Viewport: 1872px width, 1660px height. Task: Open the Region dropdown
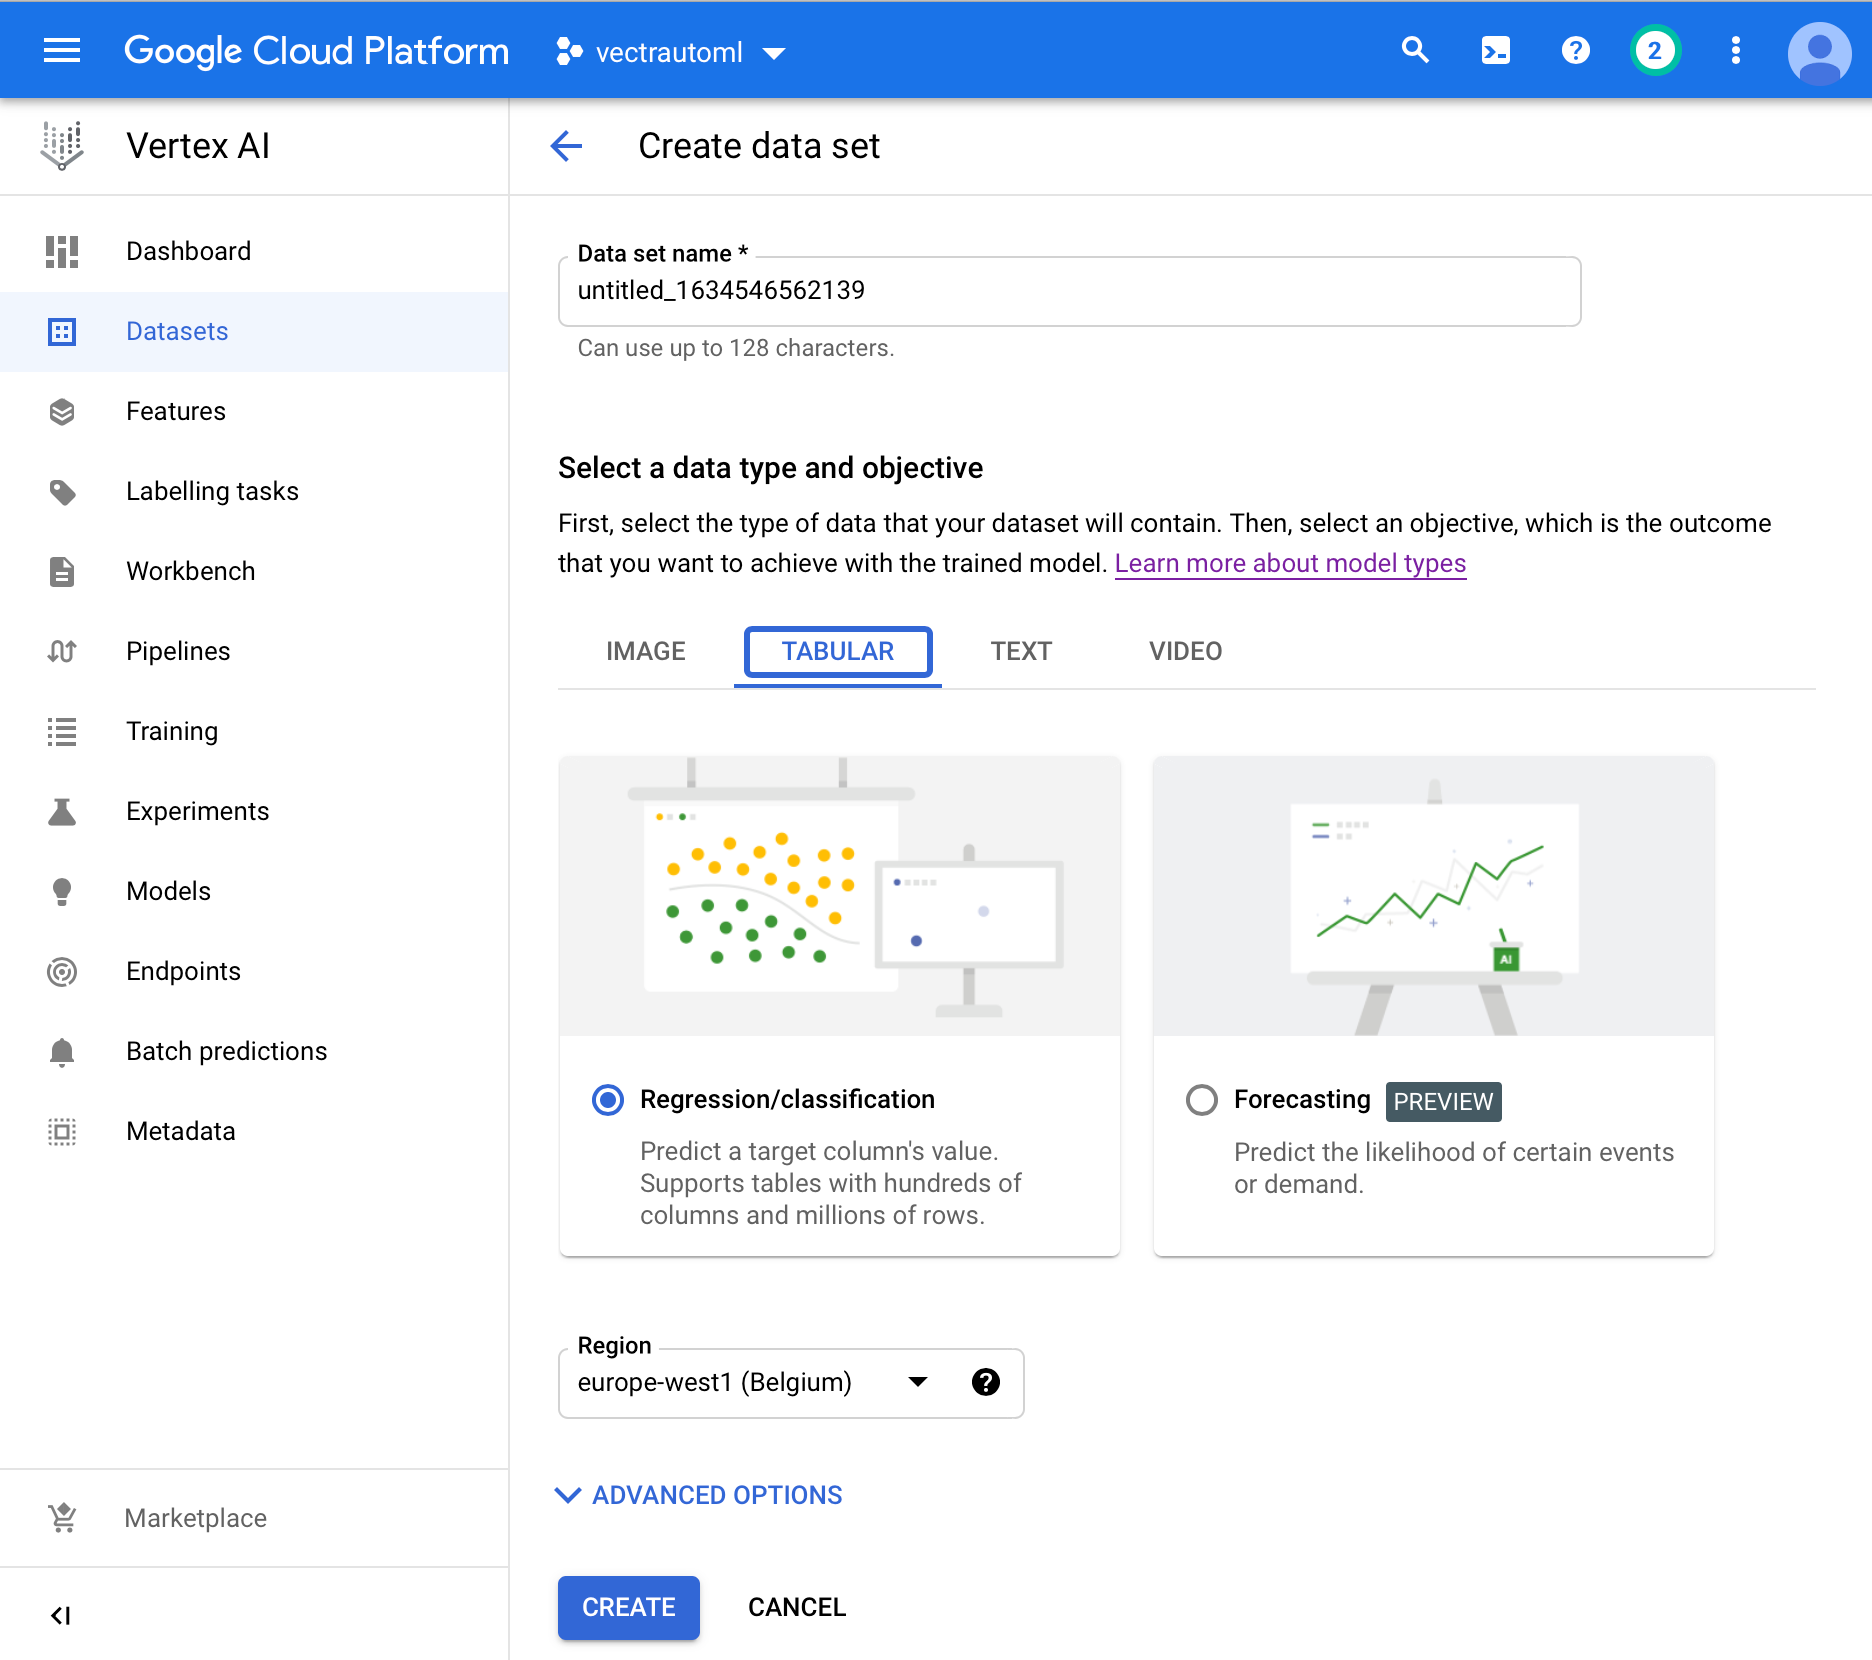click(x=916, y=1383)
